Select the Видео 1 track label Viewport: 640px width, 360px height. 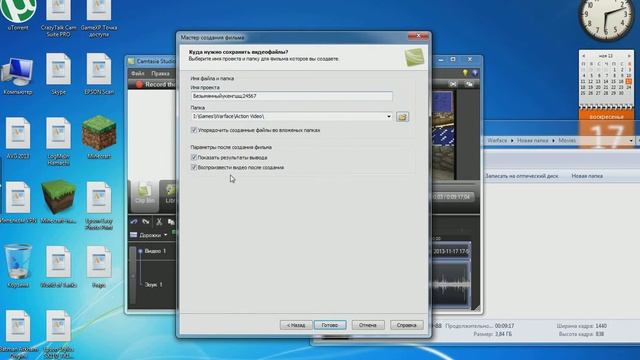coord(155,251)
